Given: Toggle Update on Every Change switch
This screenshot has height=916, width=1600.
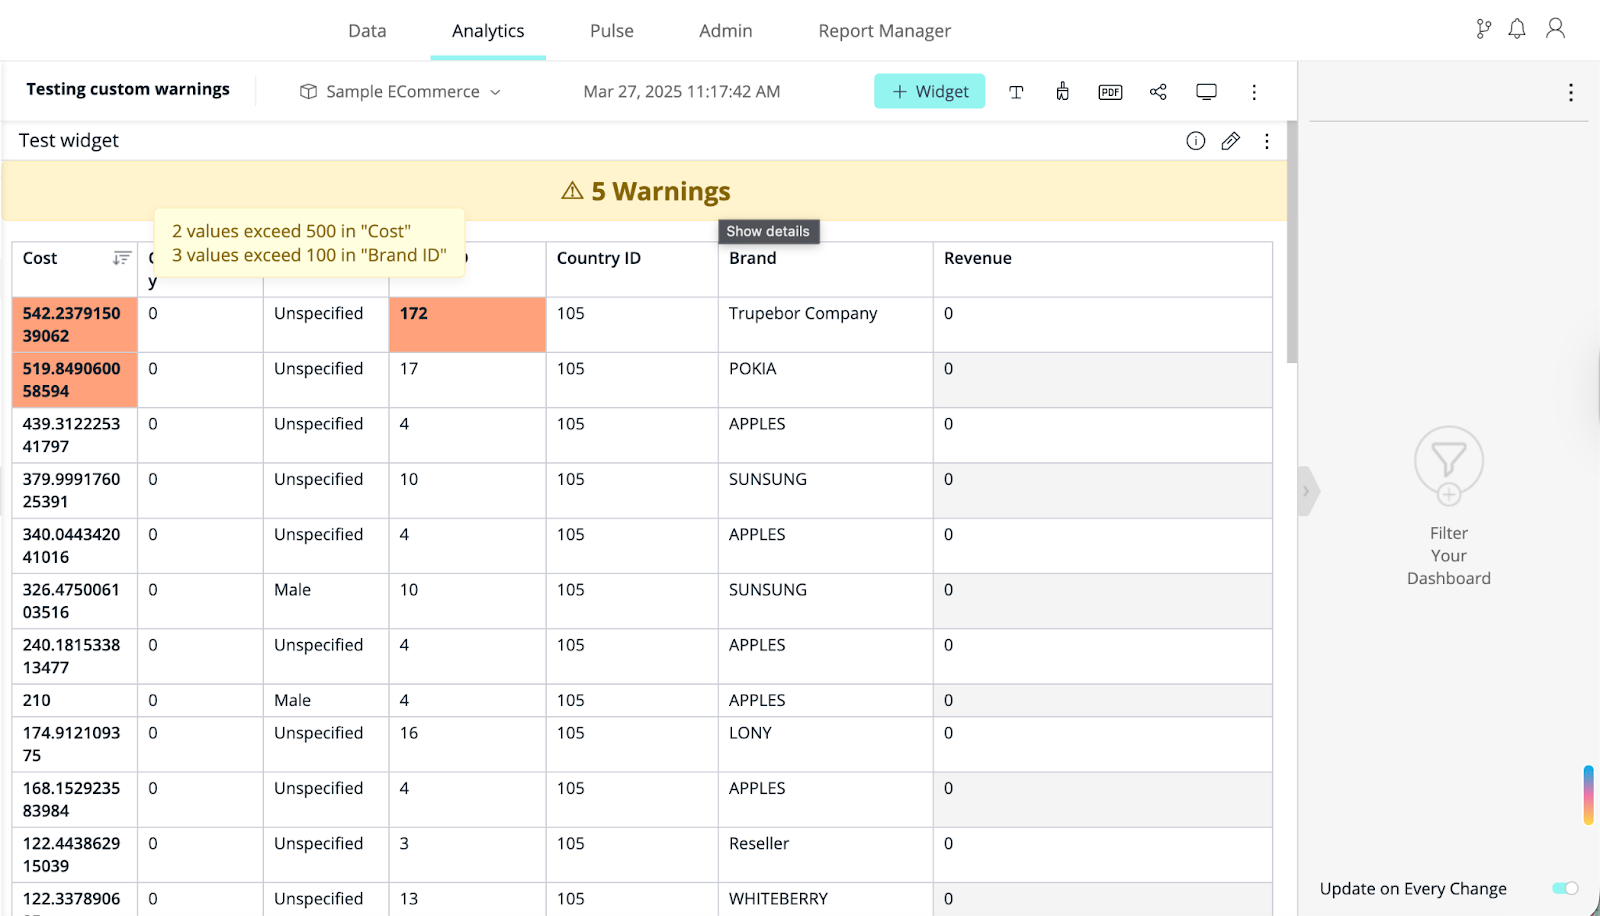Looking at the screenshot, I should tap(1563, 888).
